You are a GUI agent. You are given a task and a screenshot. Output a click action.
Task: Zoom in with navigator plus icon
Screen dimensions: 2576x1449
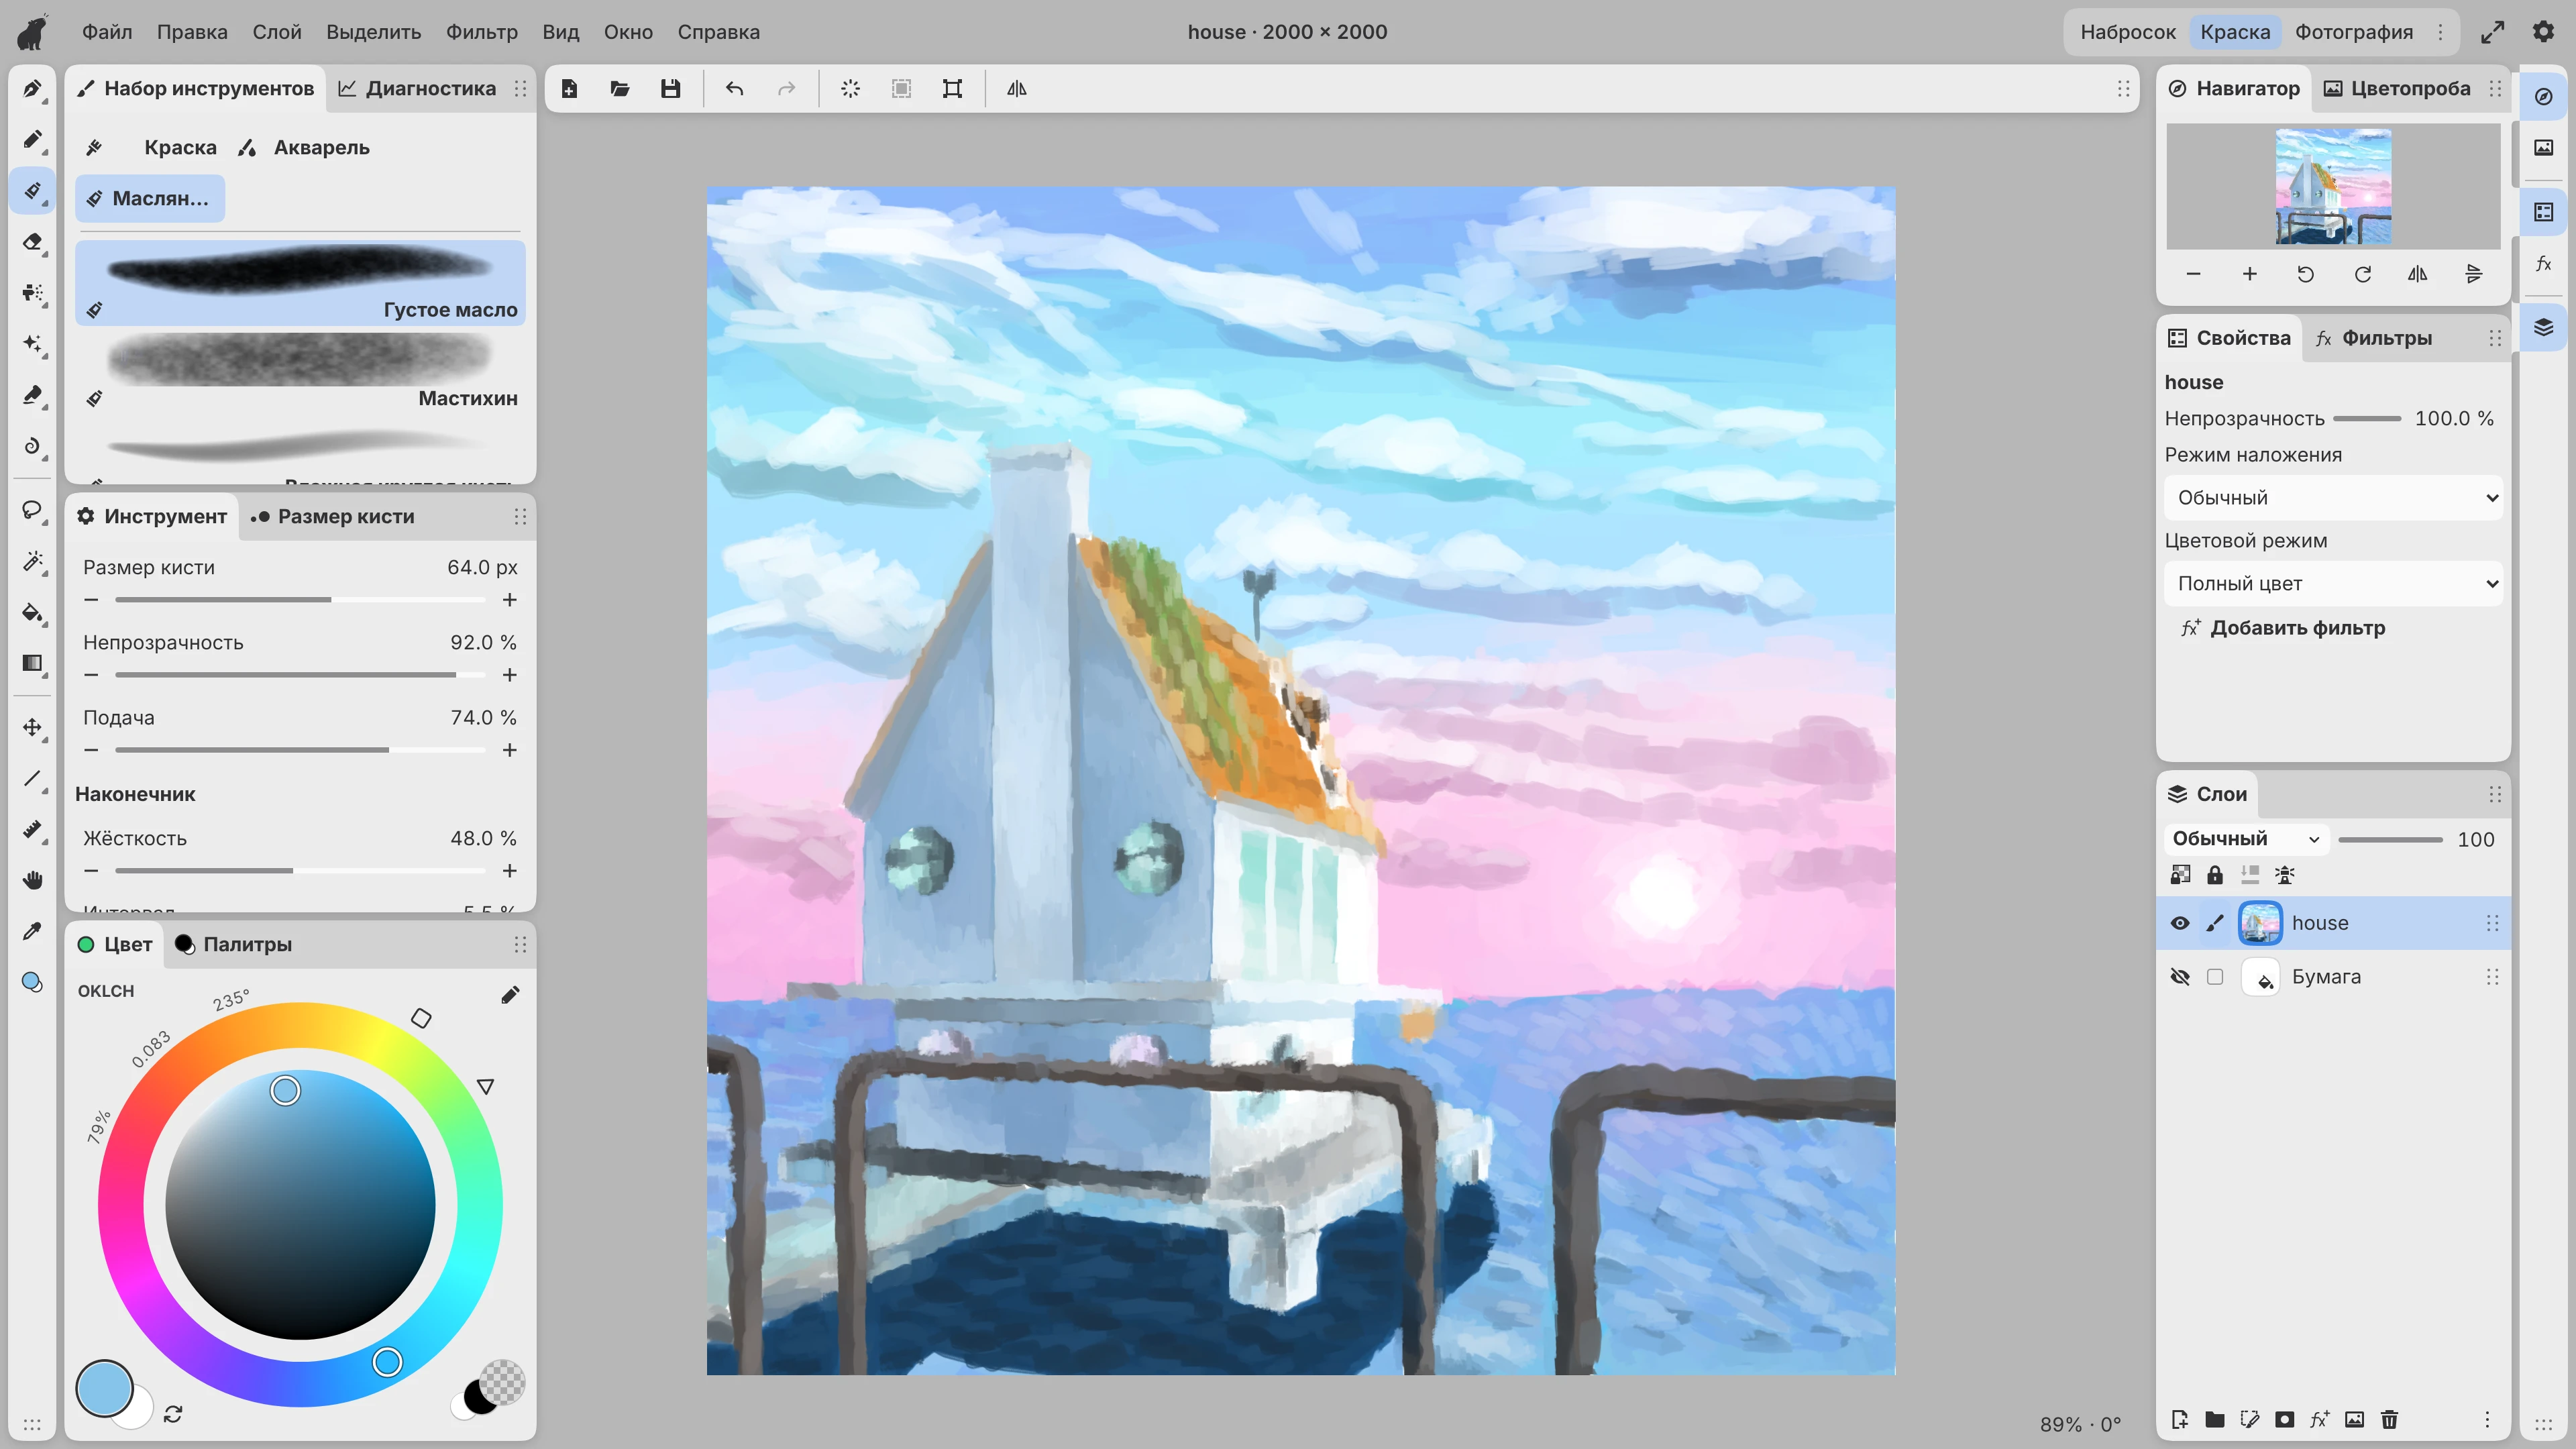pyautogui.click(x=2249, y=274)
